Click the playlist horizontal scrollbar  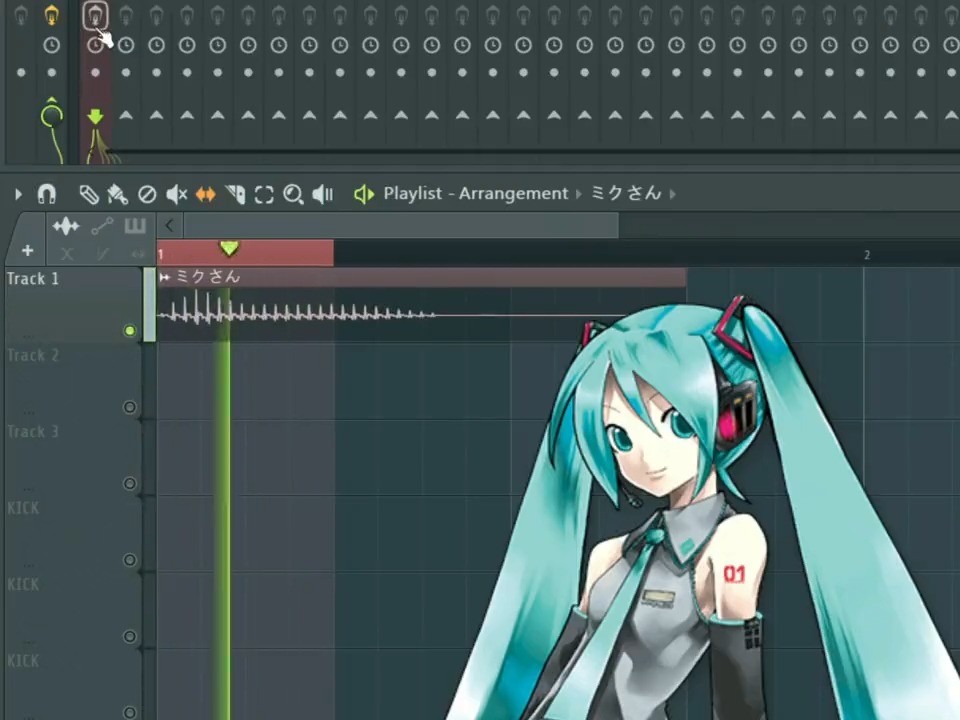click(400, 226)
